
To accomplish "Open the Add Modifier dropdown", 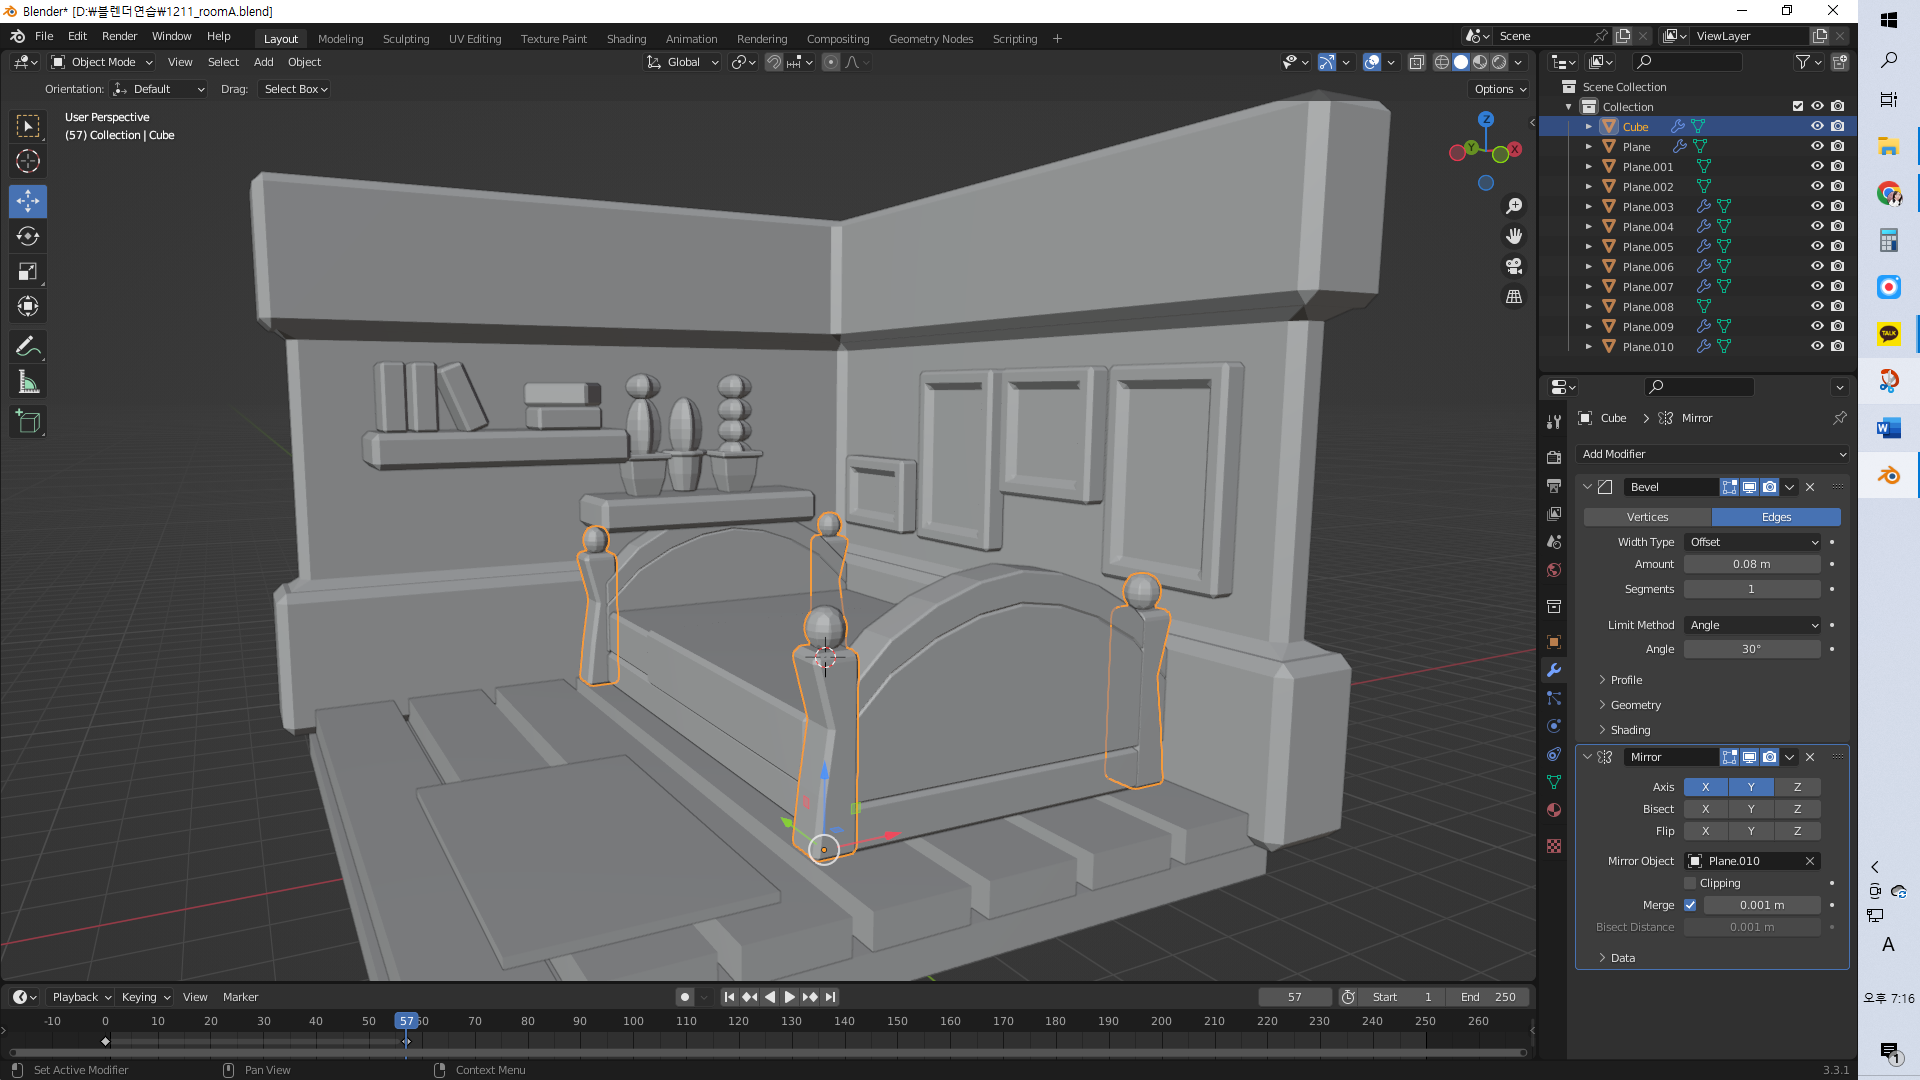I will [x=1712, y=454].
